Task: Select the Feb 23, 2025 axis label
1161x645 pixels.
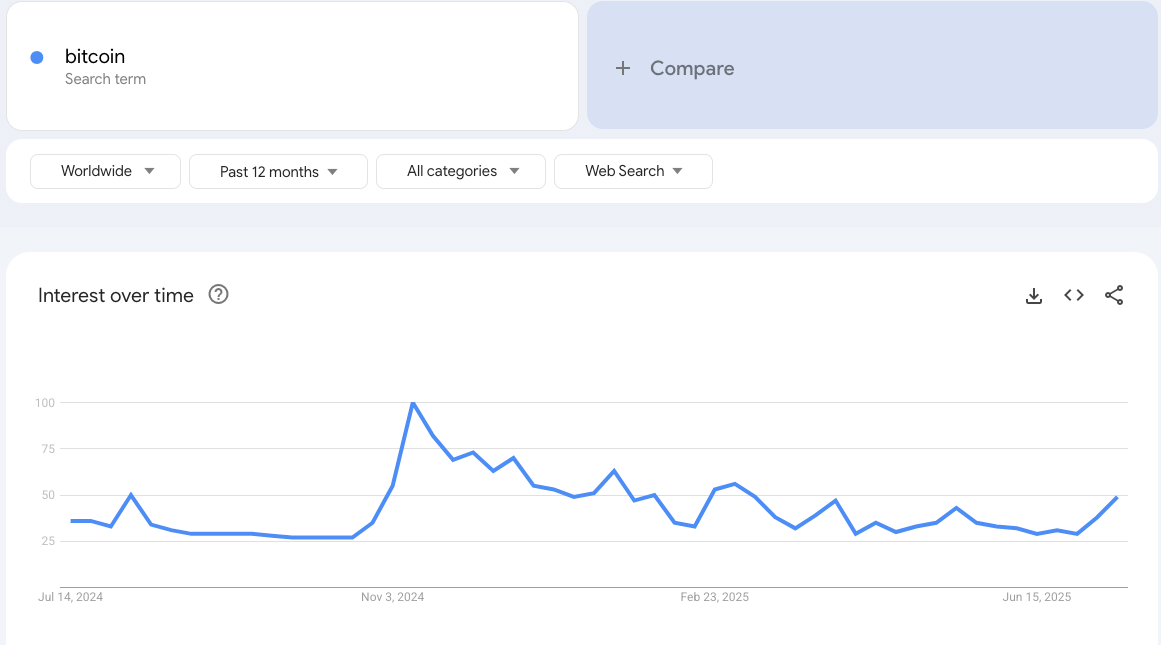Action: (x=714, y=597)
